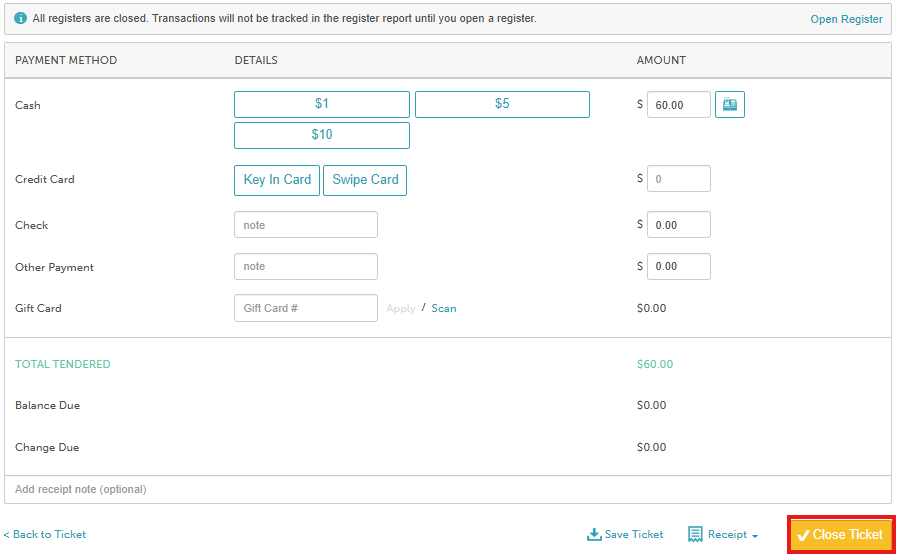Close the ticket with the yellow button
Image resolution: width=901 pixels, height=560 pixels.
pos(841,535)
